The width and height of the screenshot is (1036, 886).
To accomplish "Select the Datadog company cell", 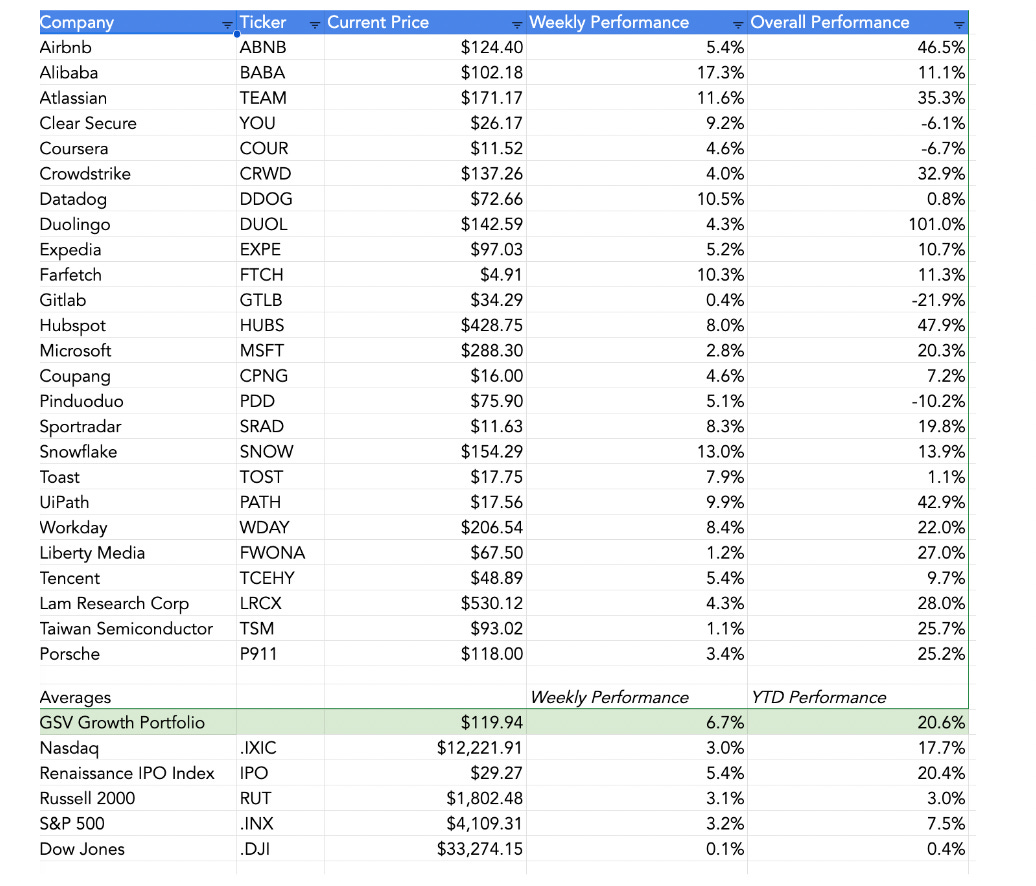I will click(x=137, y=199).
